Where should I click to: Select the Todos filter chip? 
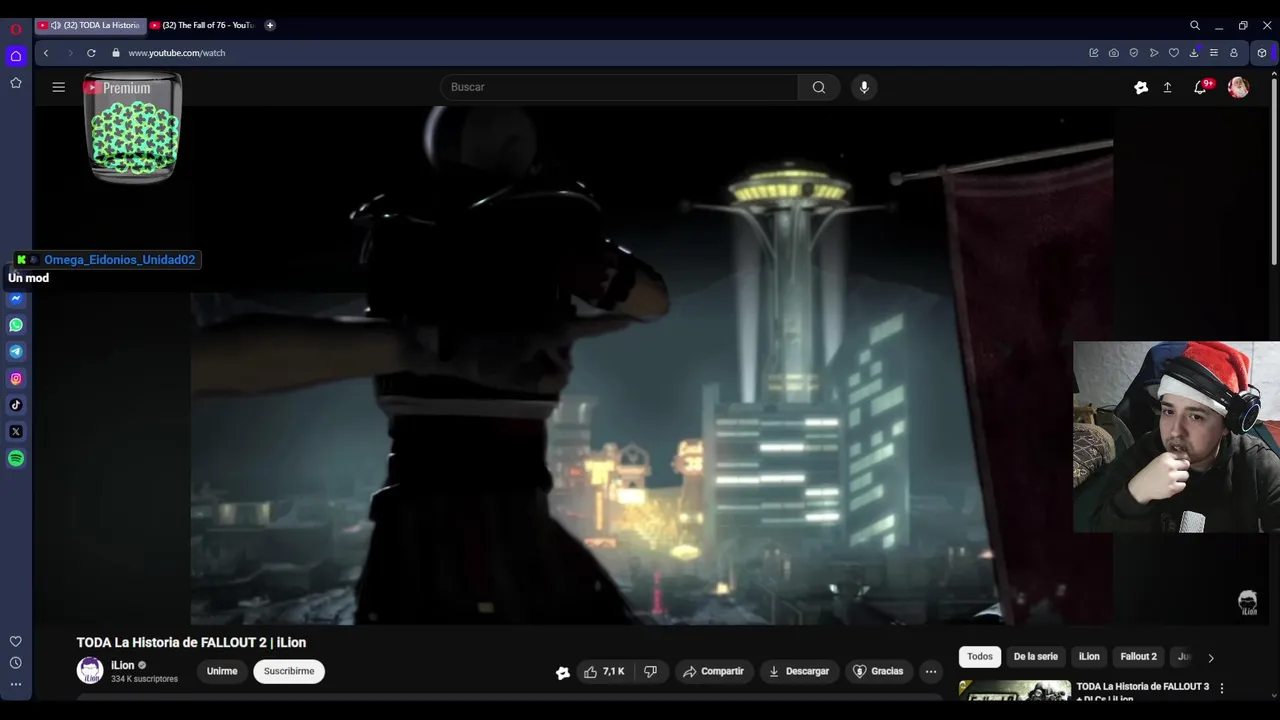coord(980,657)
